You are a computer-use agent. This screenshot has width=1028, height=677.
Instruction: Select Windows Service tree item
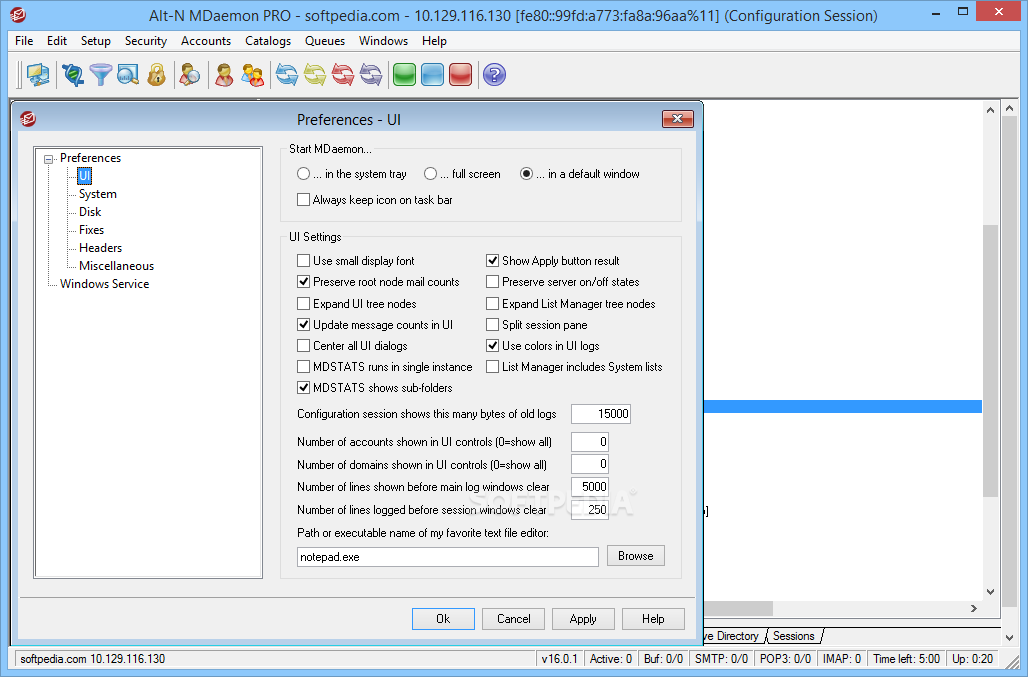[x=104, y=284]
